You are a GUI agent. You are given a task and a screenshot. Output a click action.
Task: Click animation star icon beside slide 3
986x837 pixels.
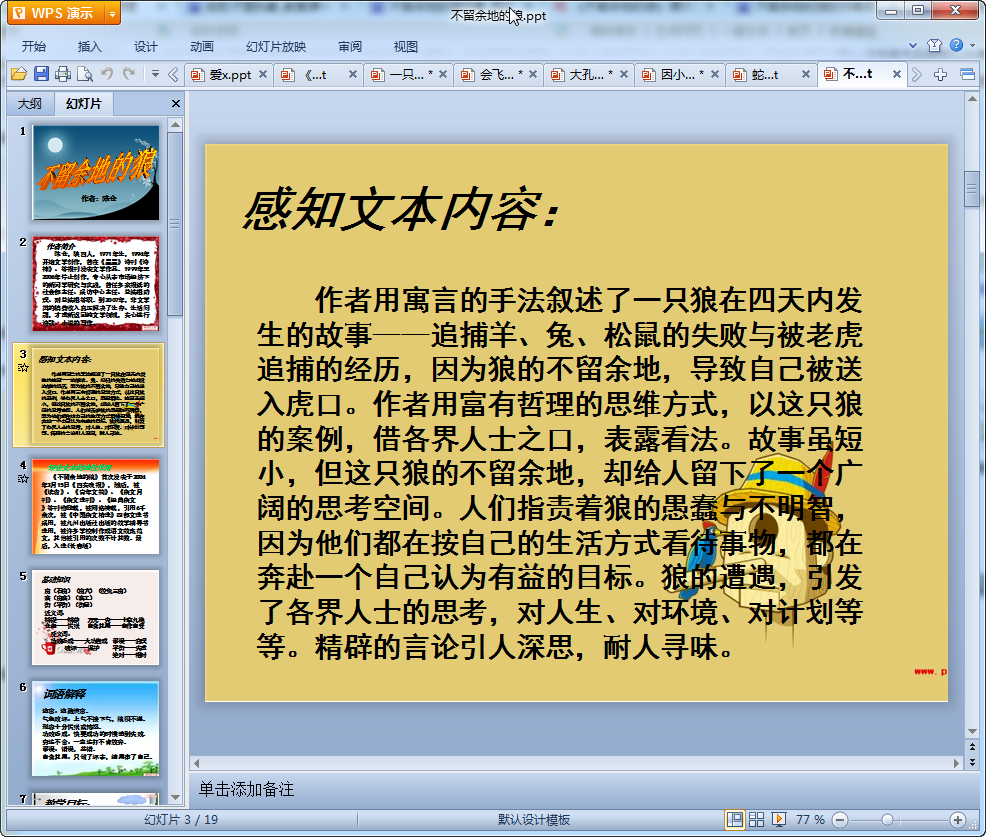tap(23, 368)
